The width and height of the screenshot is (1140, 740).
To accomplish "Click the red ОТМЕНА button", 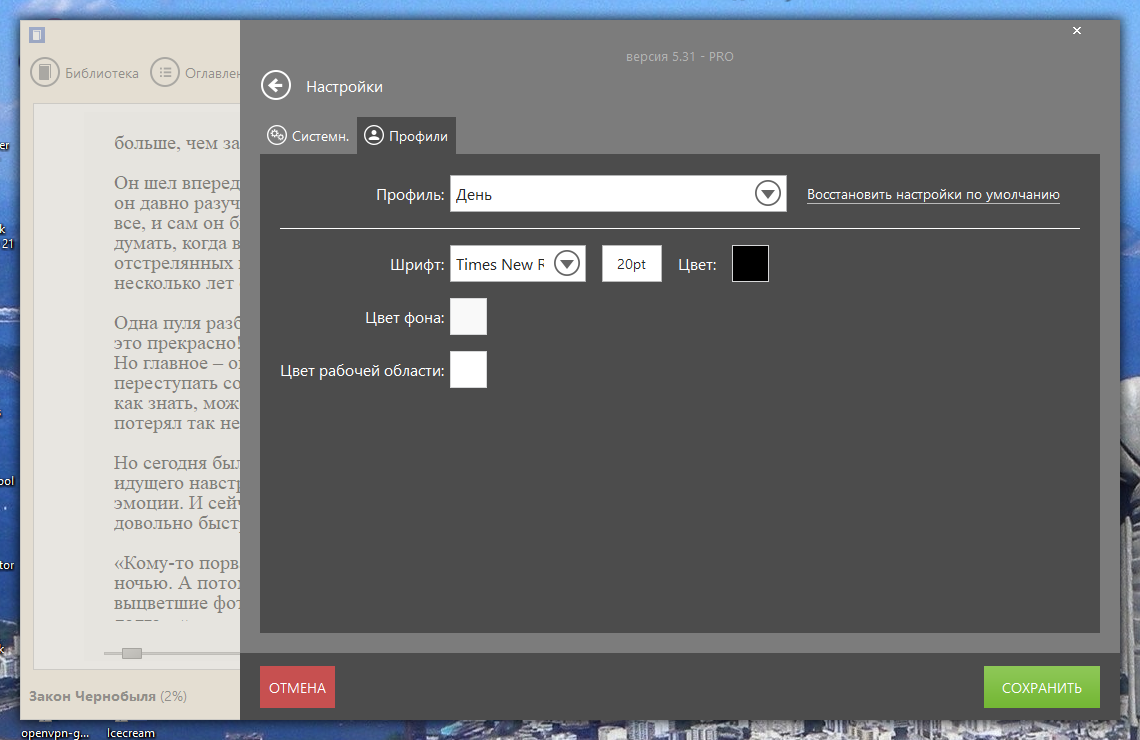I will tap(297, 687).
